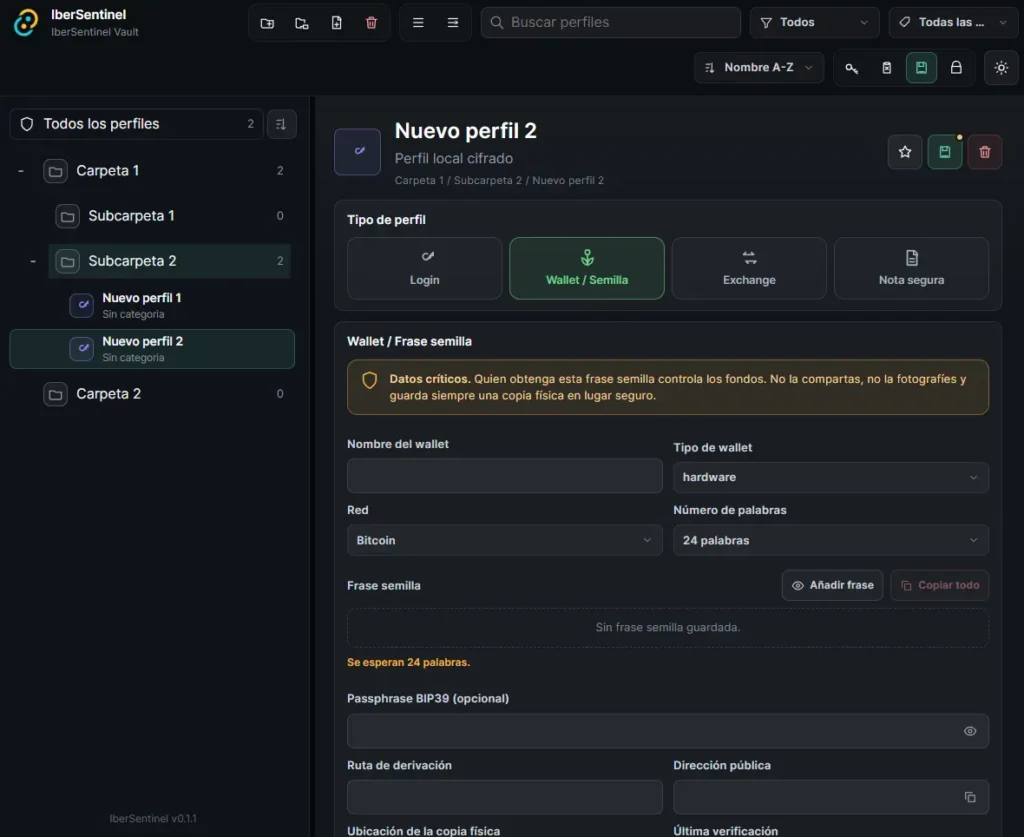Click 'Perfil local cifrado' subtitle
The height and width of the screenshot is (837, 1024).
(x=454, y=159)
